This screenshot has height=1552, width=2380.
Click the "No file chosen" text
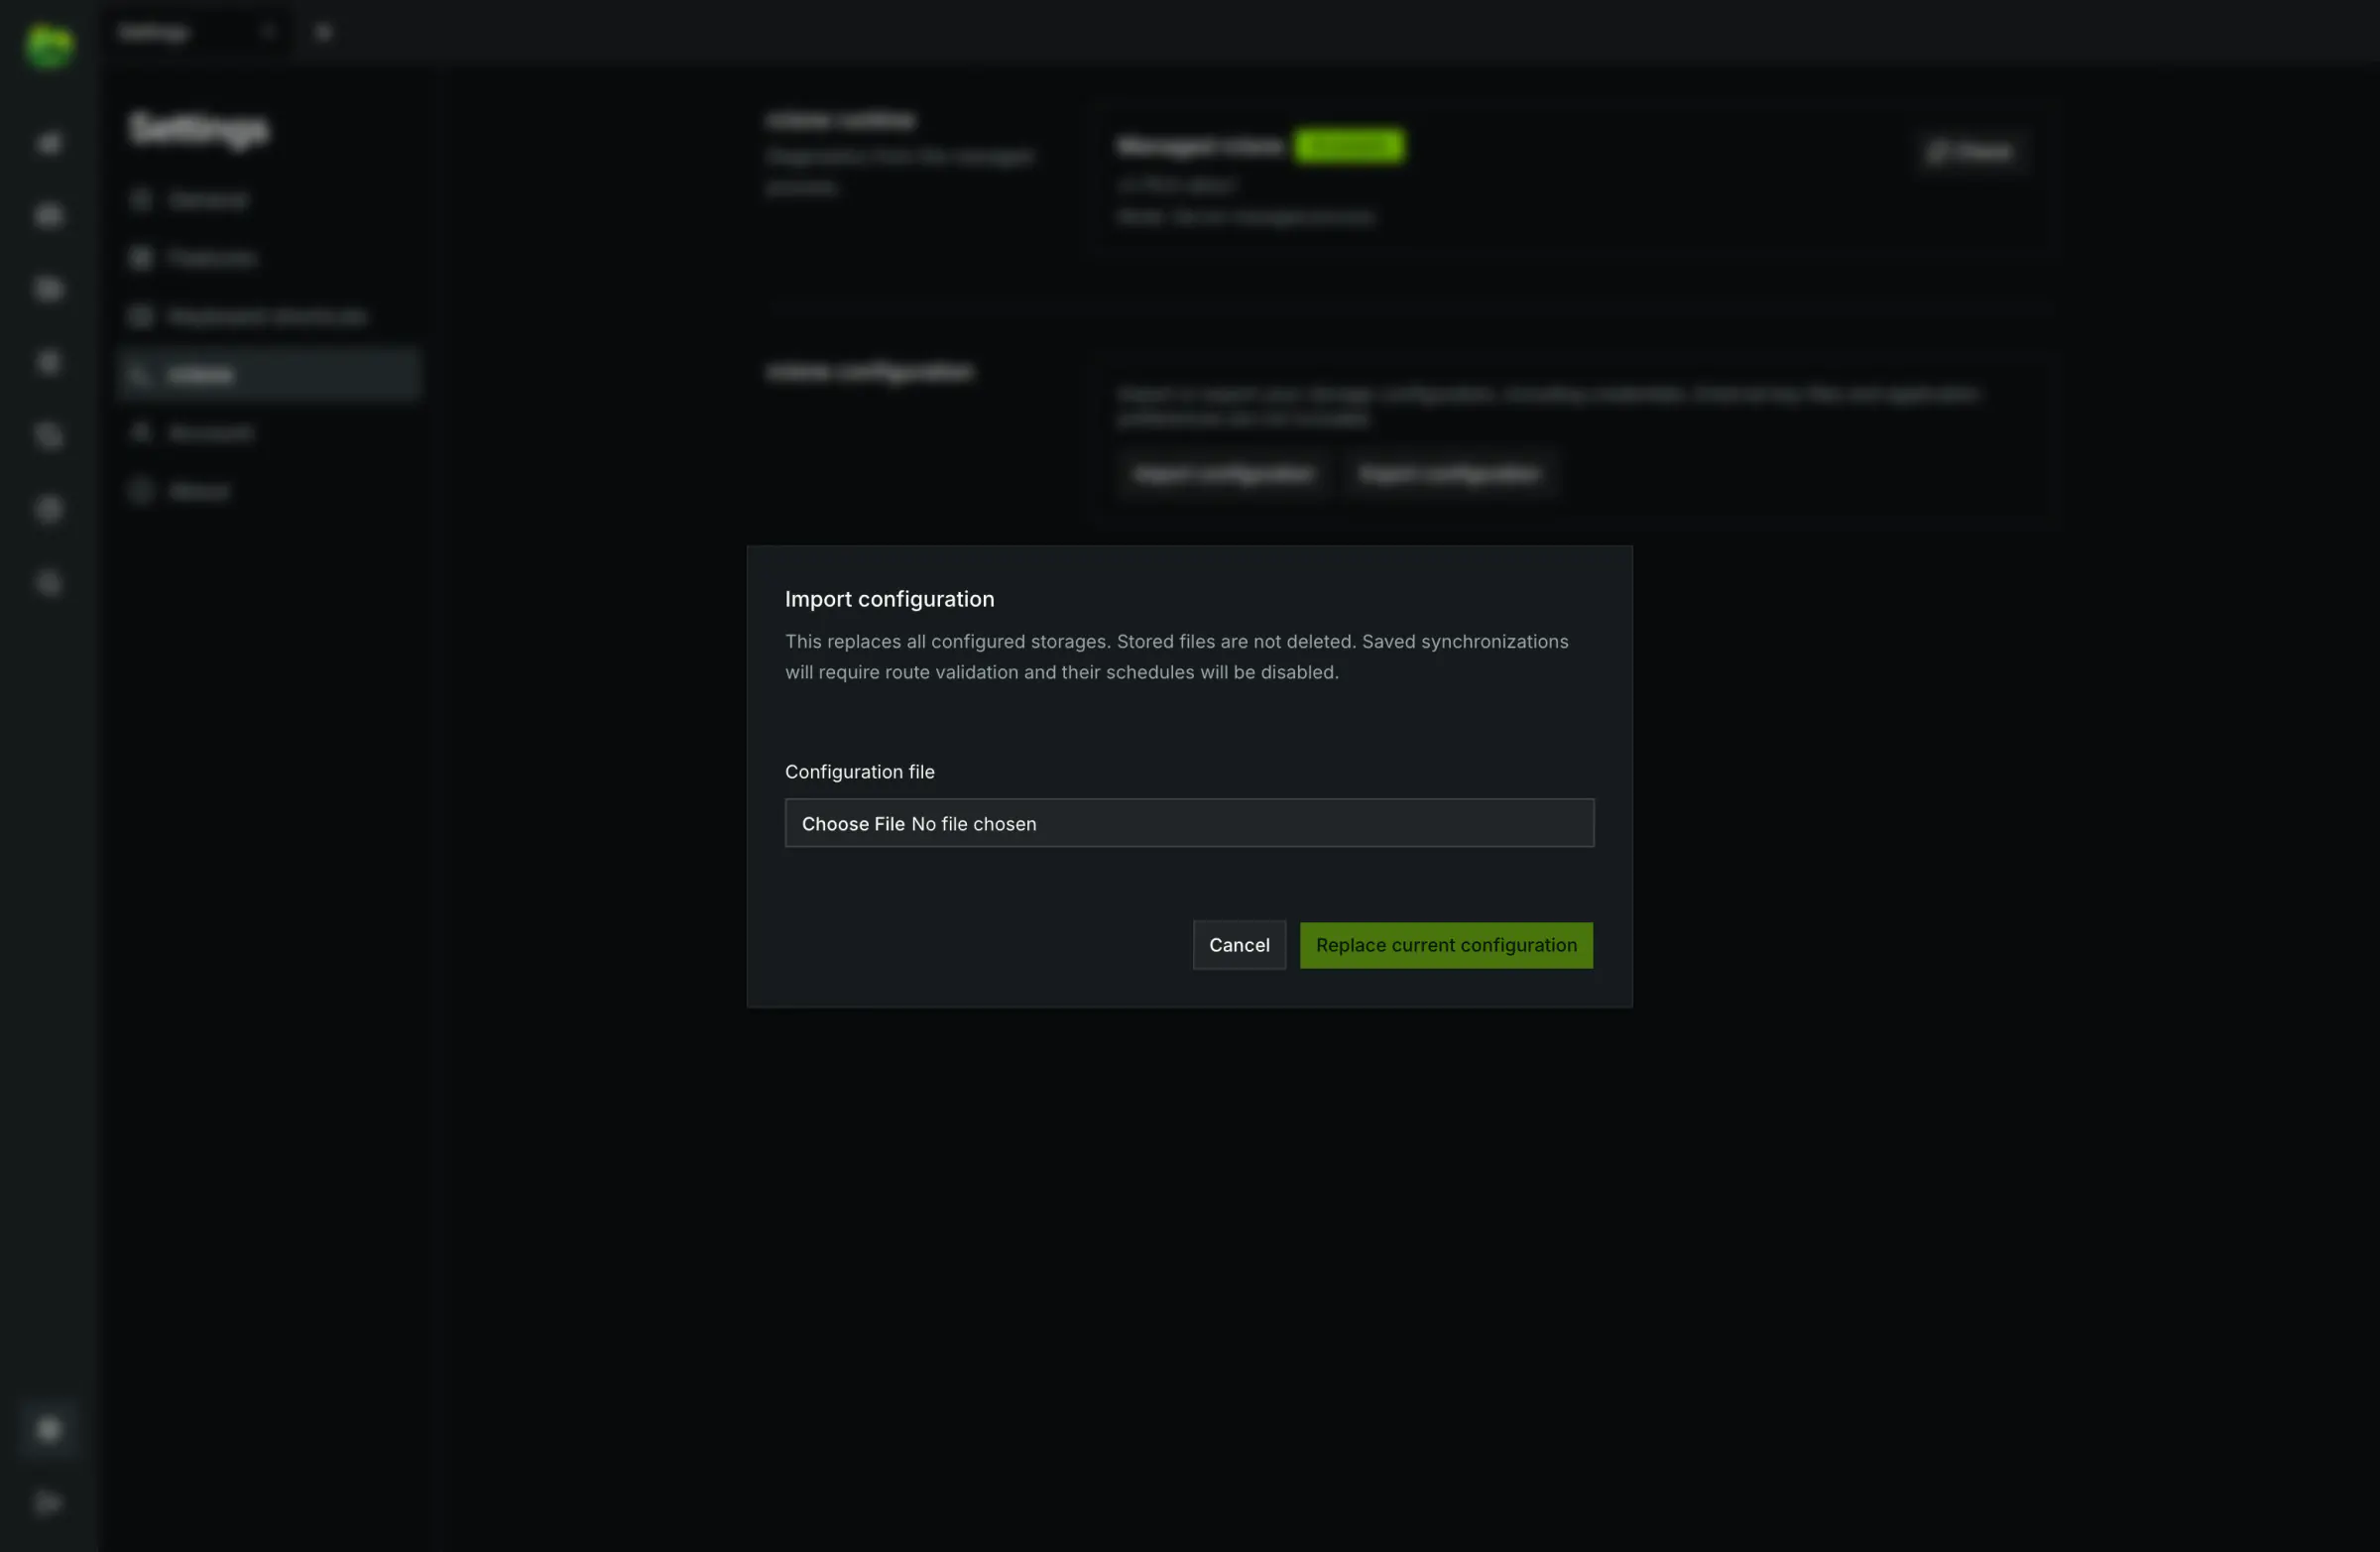(x=974, y=823)
